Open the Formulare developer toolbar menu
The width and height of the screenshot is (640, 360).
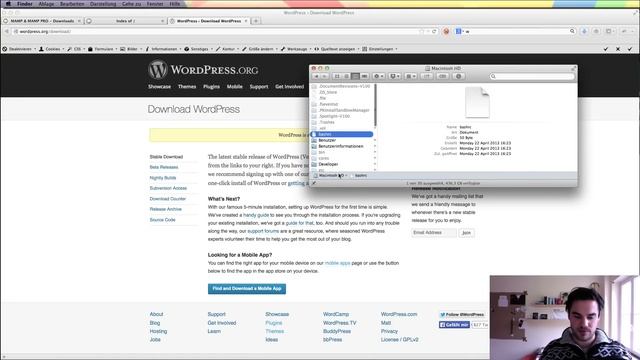[102, 49]
